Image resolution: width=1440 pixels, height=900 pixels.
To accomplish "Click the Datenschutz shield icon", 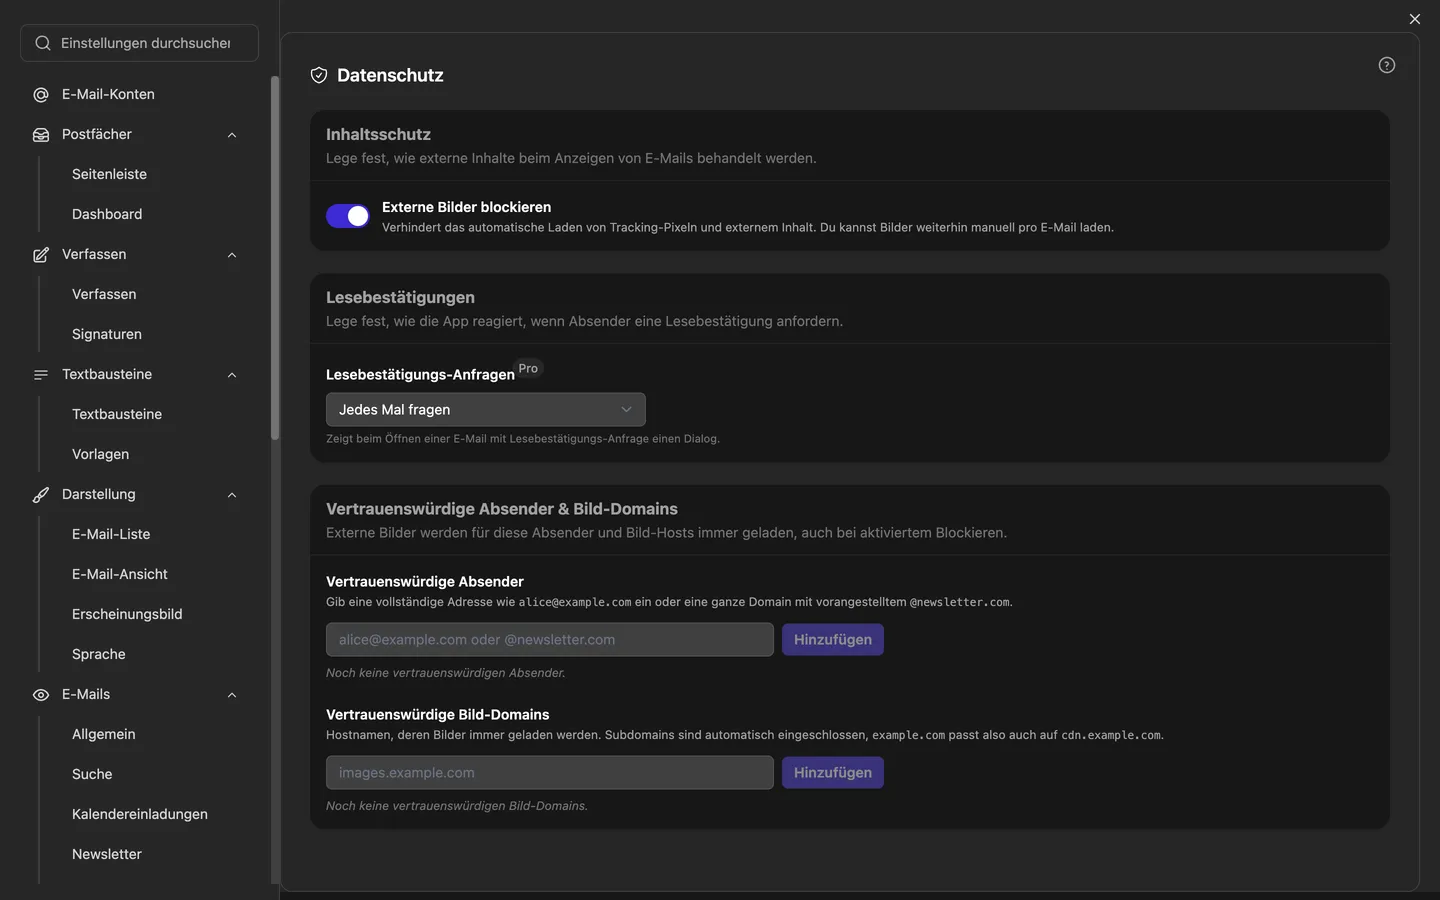I will (x=319, y=75).
